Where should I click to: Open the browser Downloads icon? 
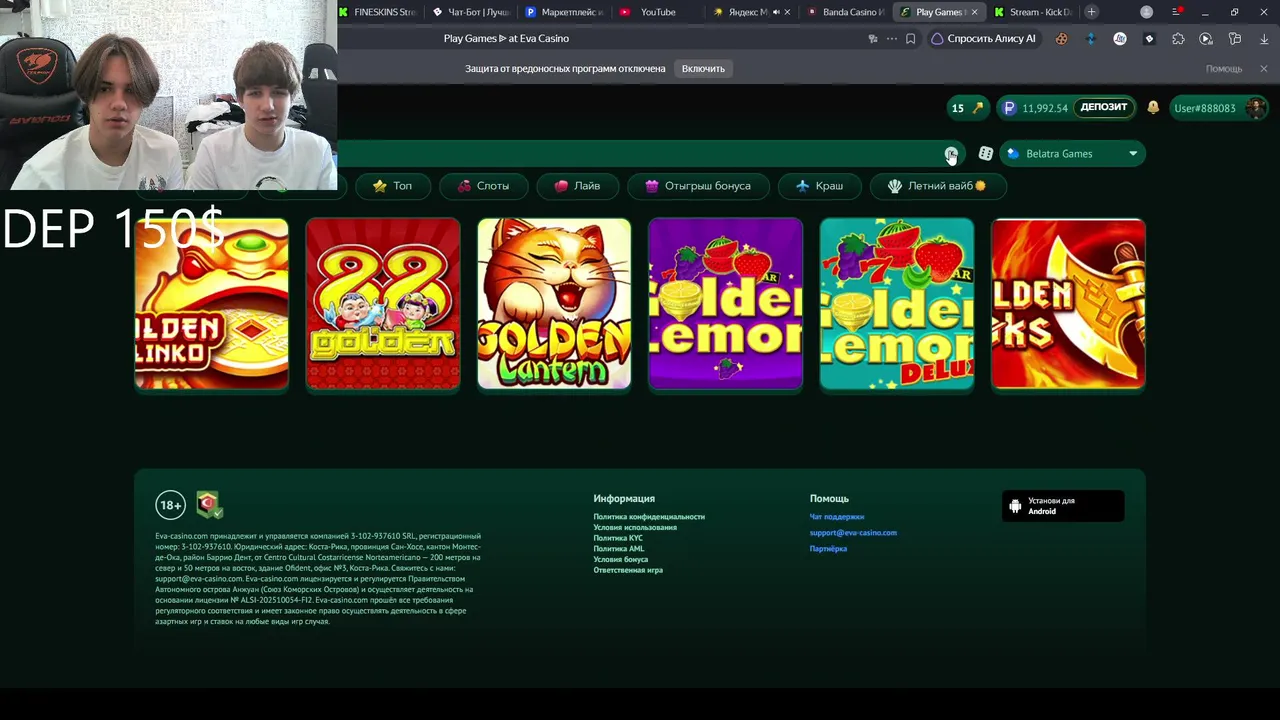tap(1264, 39)
